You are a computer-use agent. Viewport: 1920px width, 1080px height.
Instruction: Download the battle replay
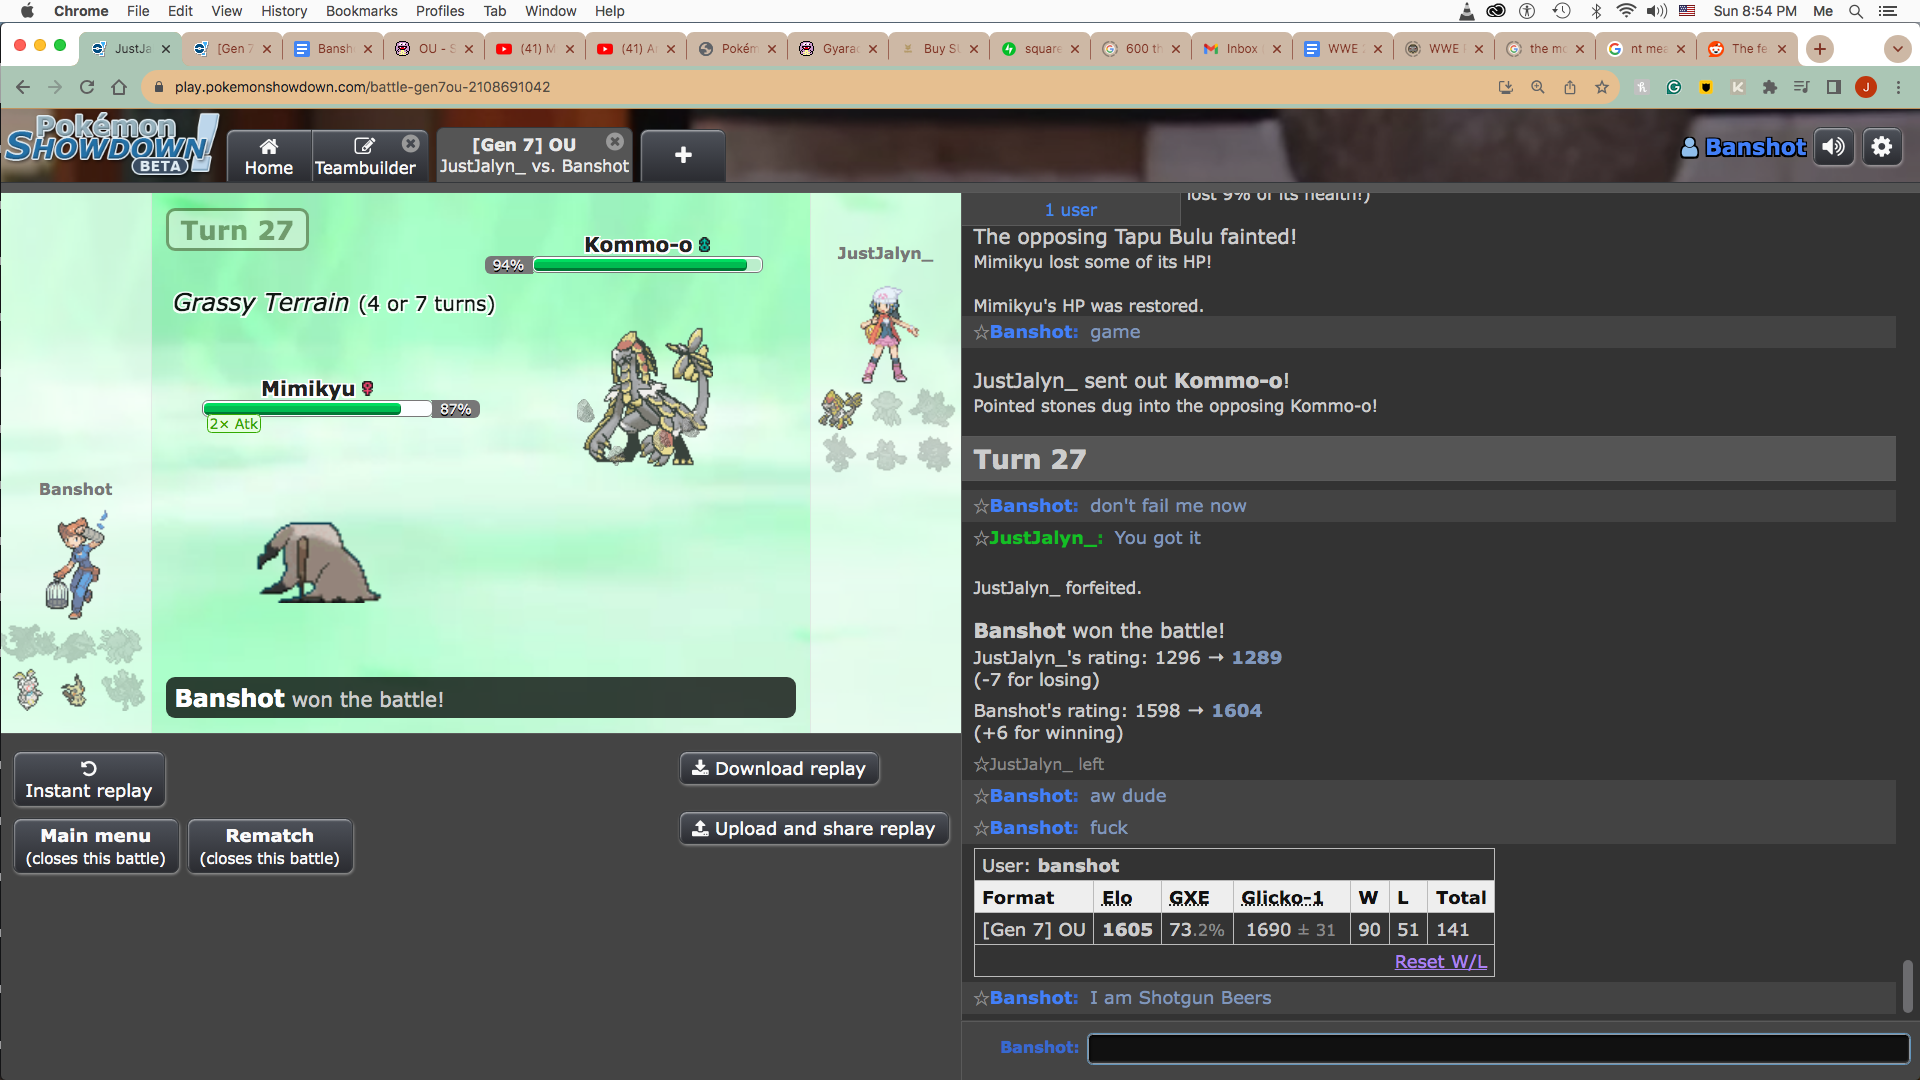point(779,769)
